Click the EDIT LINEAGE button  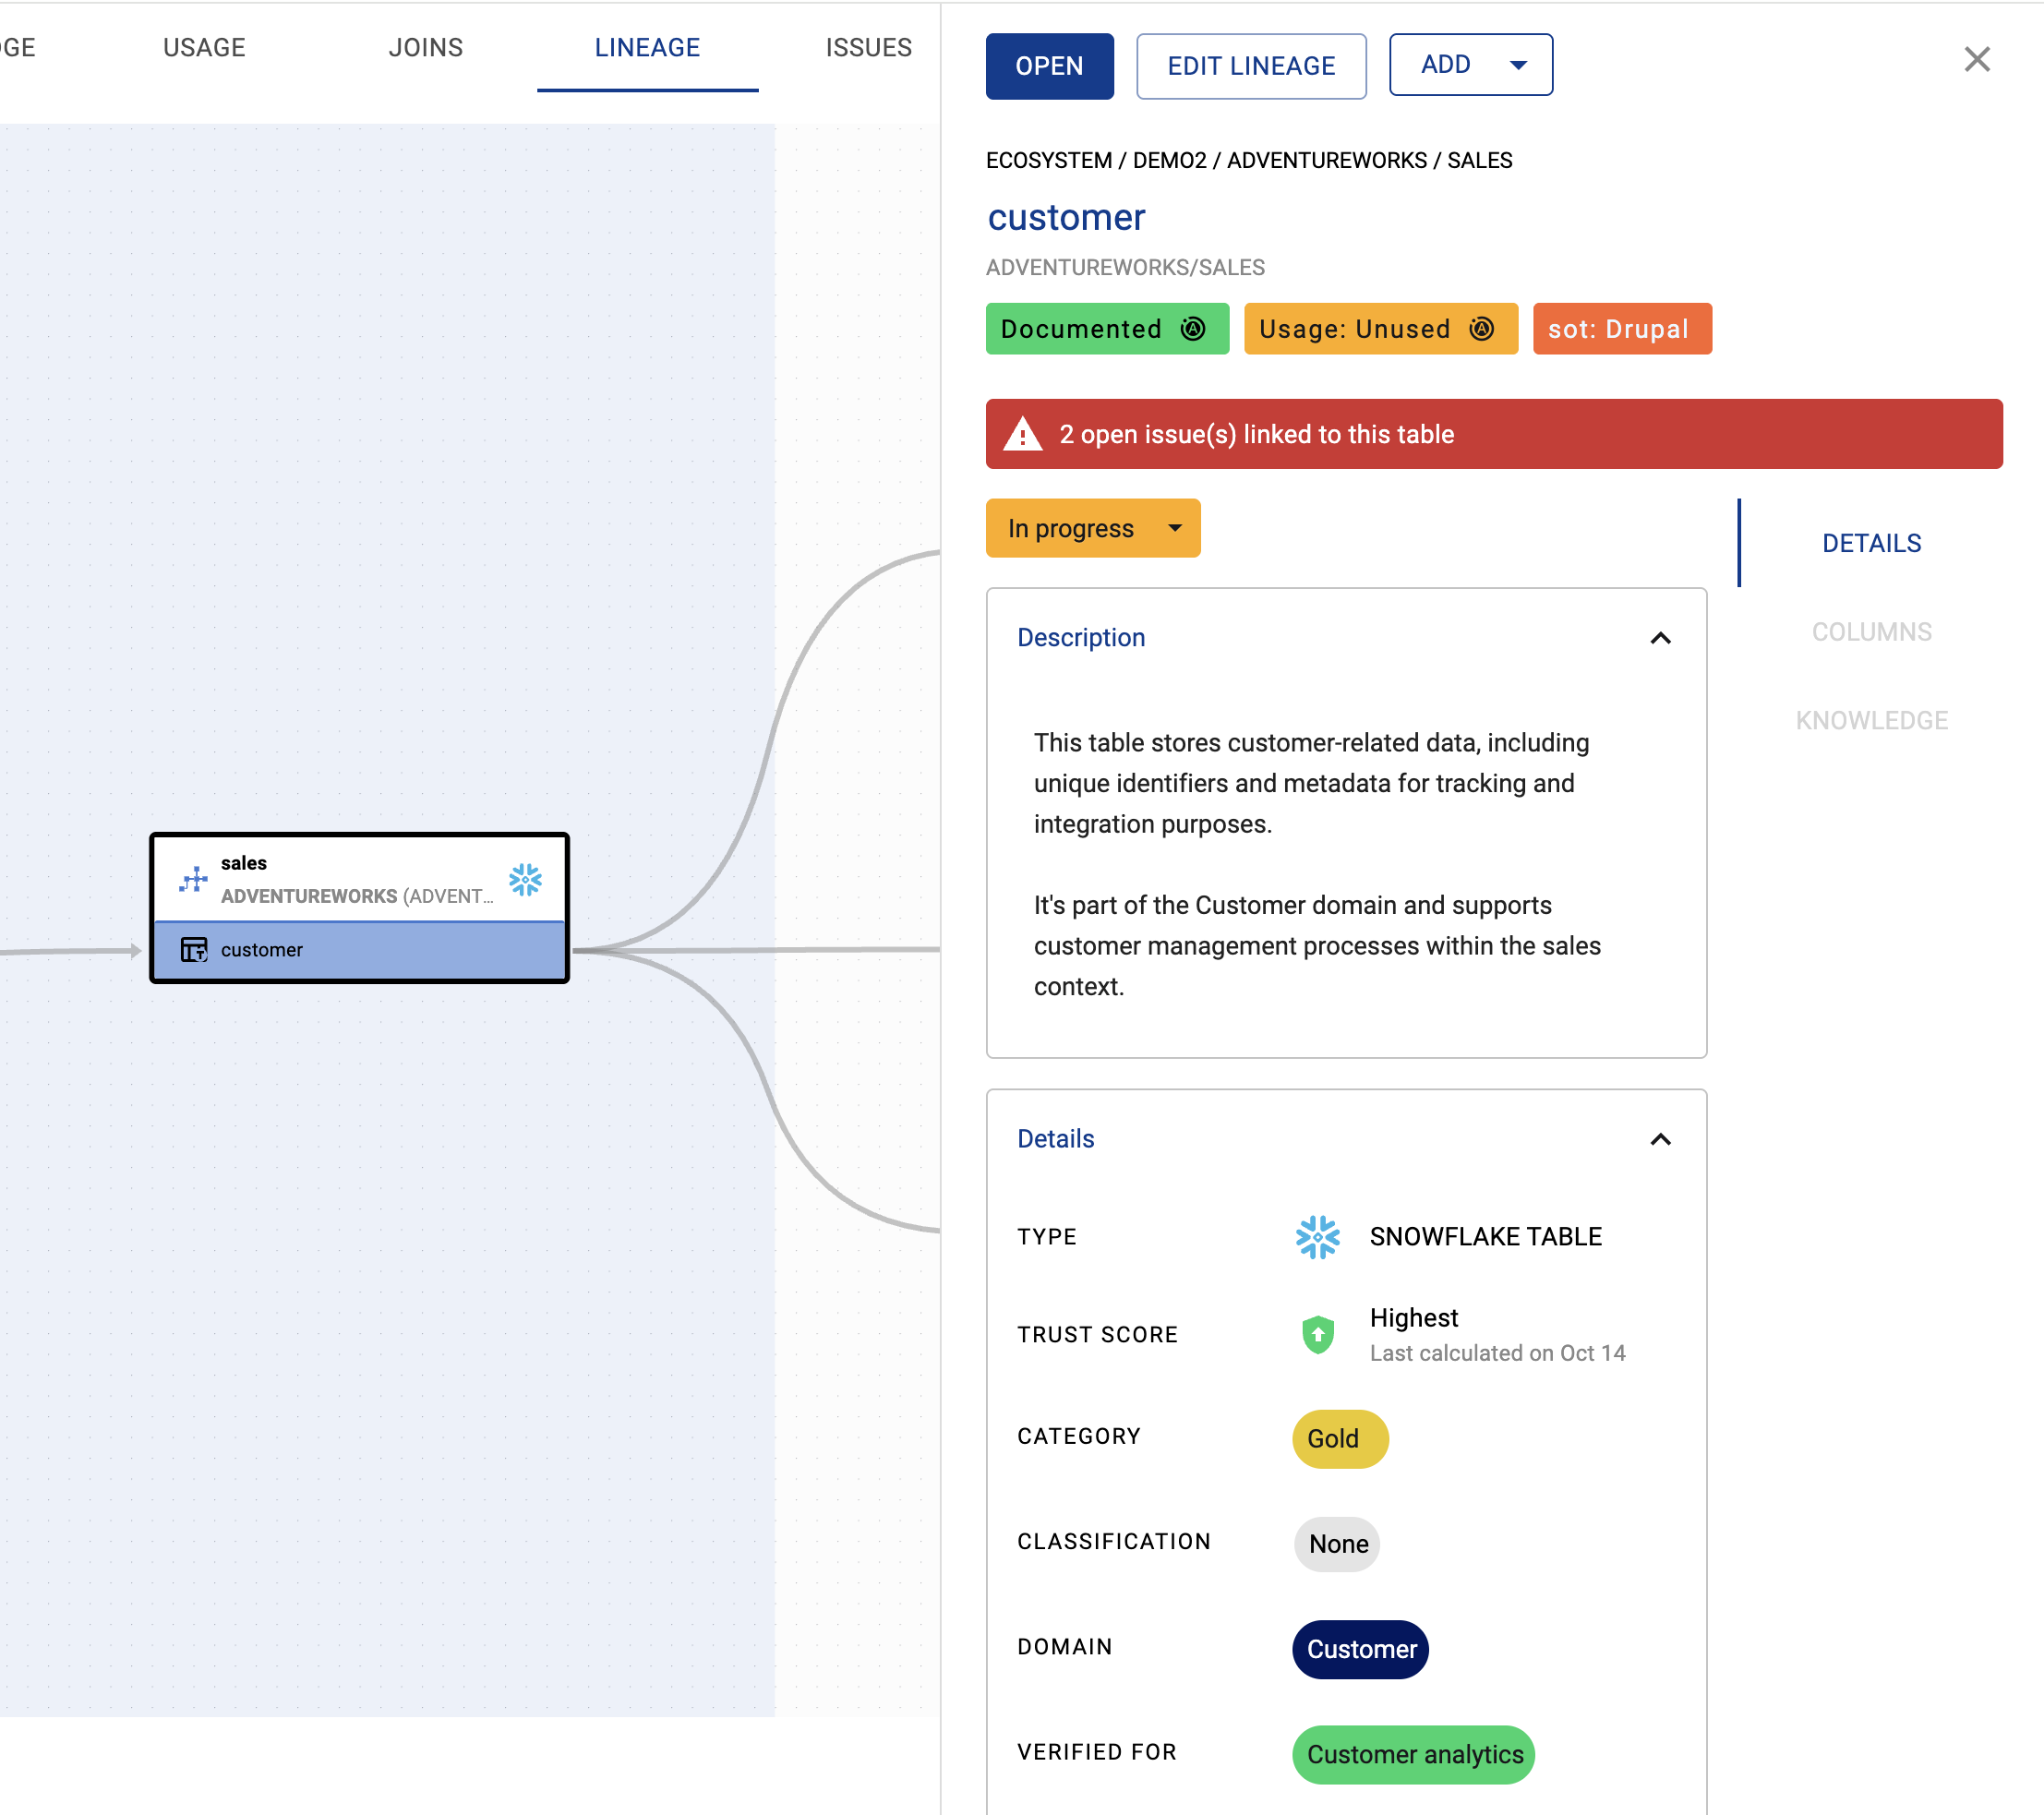coord(1250,66)
